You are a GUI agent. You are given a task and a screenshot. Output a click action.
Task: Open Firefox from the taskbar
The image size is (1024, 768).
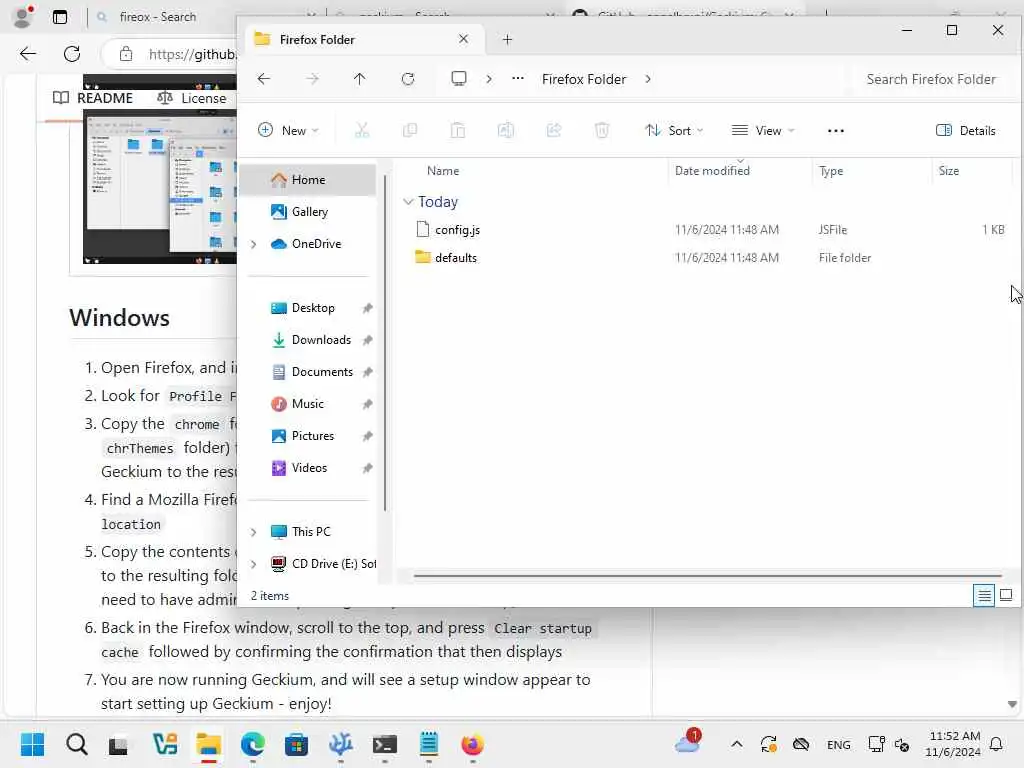pyautogui.click(x=472, y=744)
